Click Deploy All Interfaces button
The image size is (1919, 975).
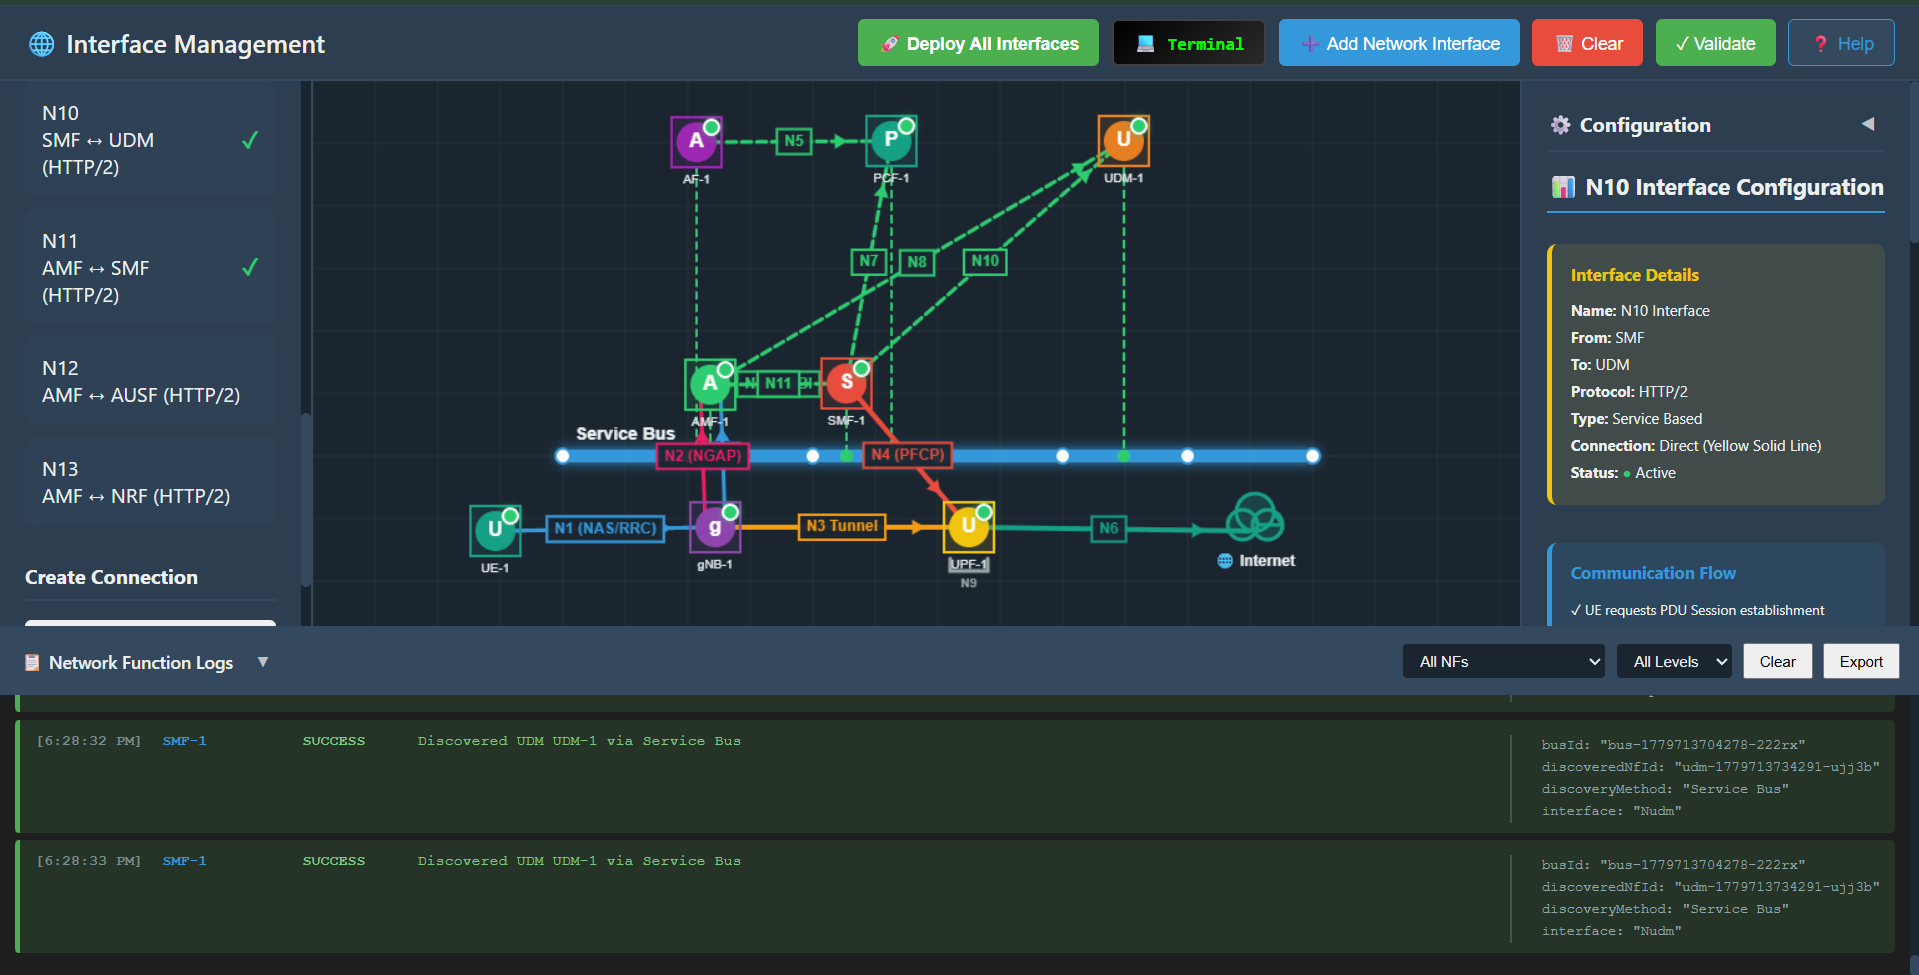point(978,43)
